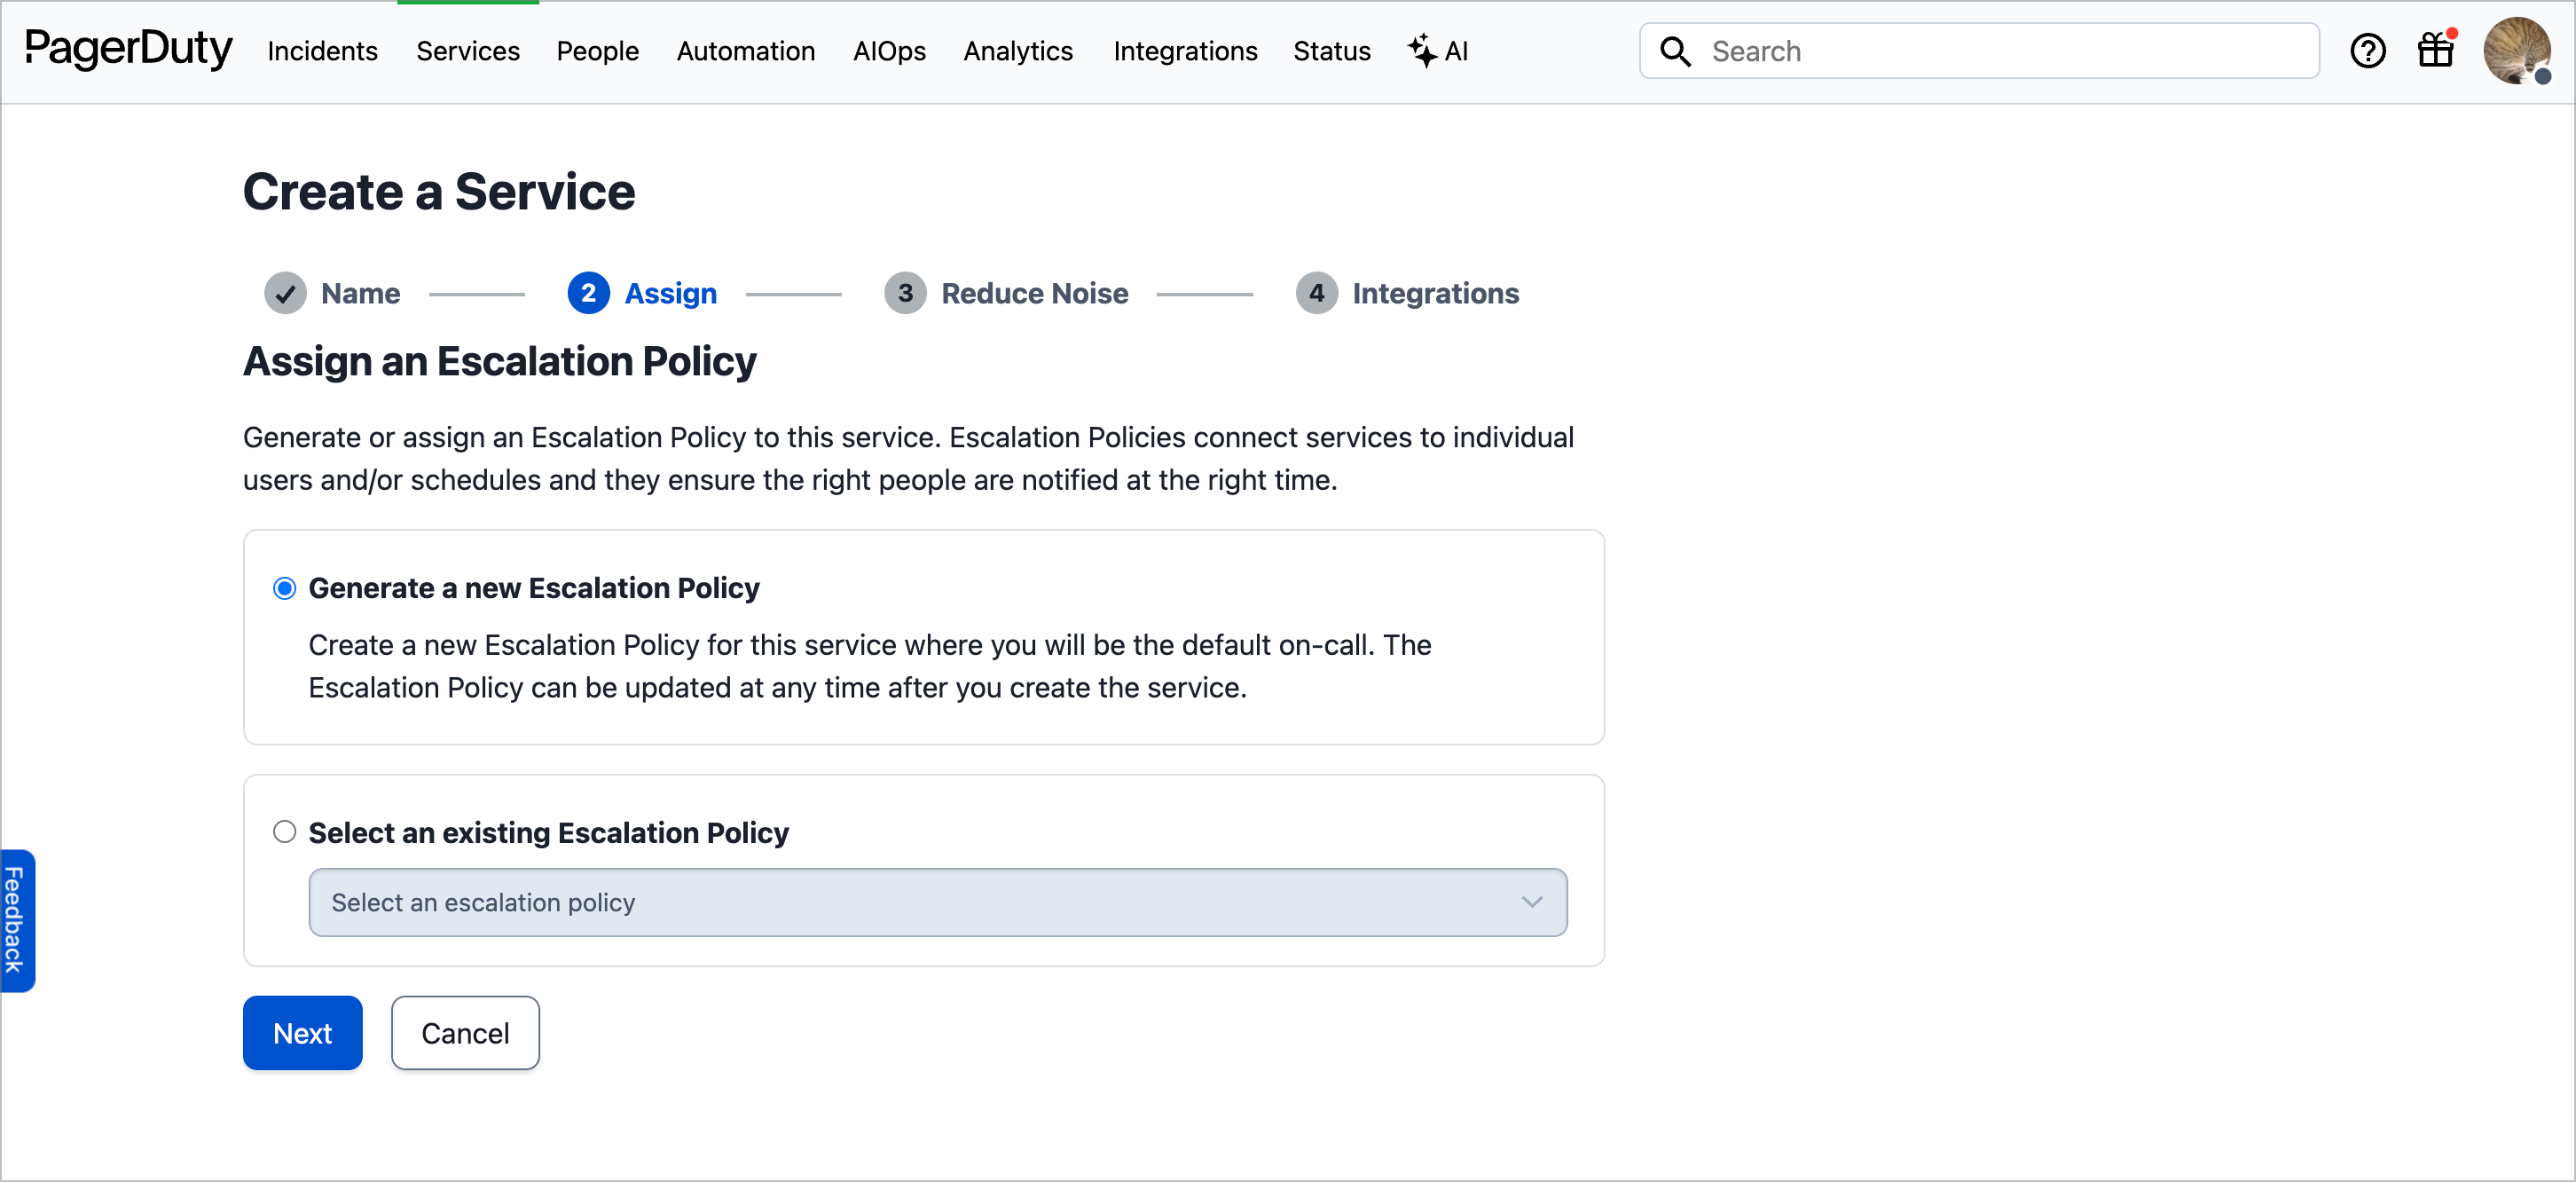Open the help question mark icon
The image size is (2576, 1182).
pos(2367,51)
